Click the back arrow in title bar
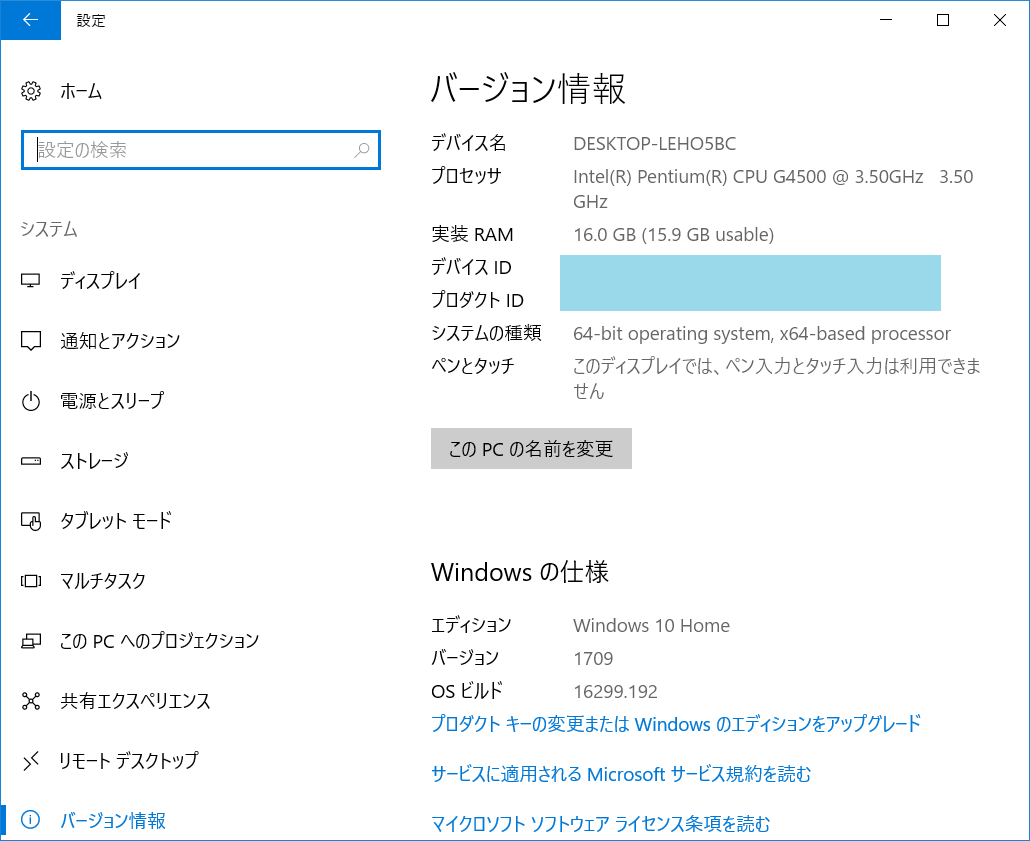Viewport: 1030px width, 841px height. [30, 20]
